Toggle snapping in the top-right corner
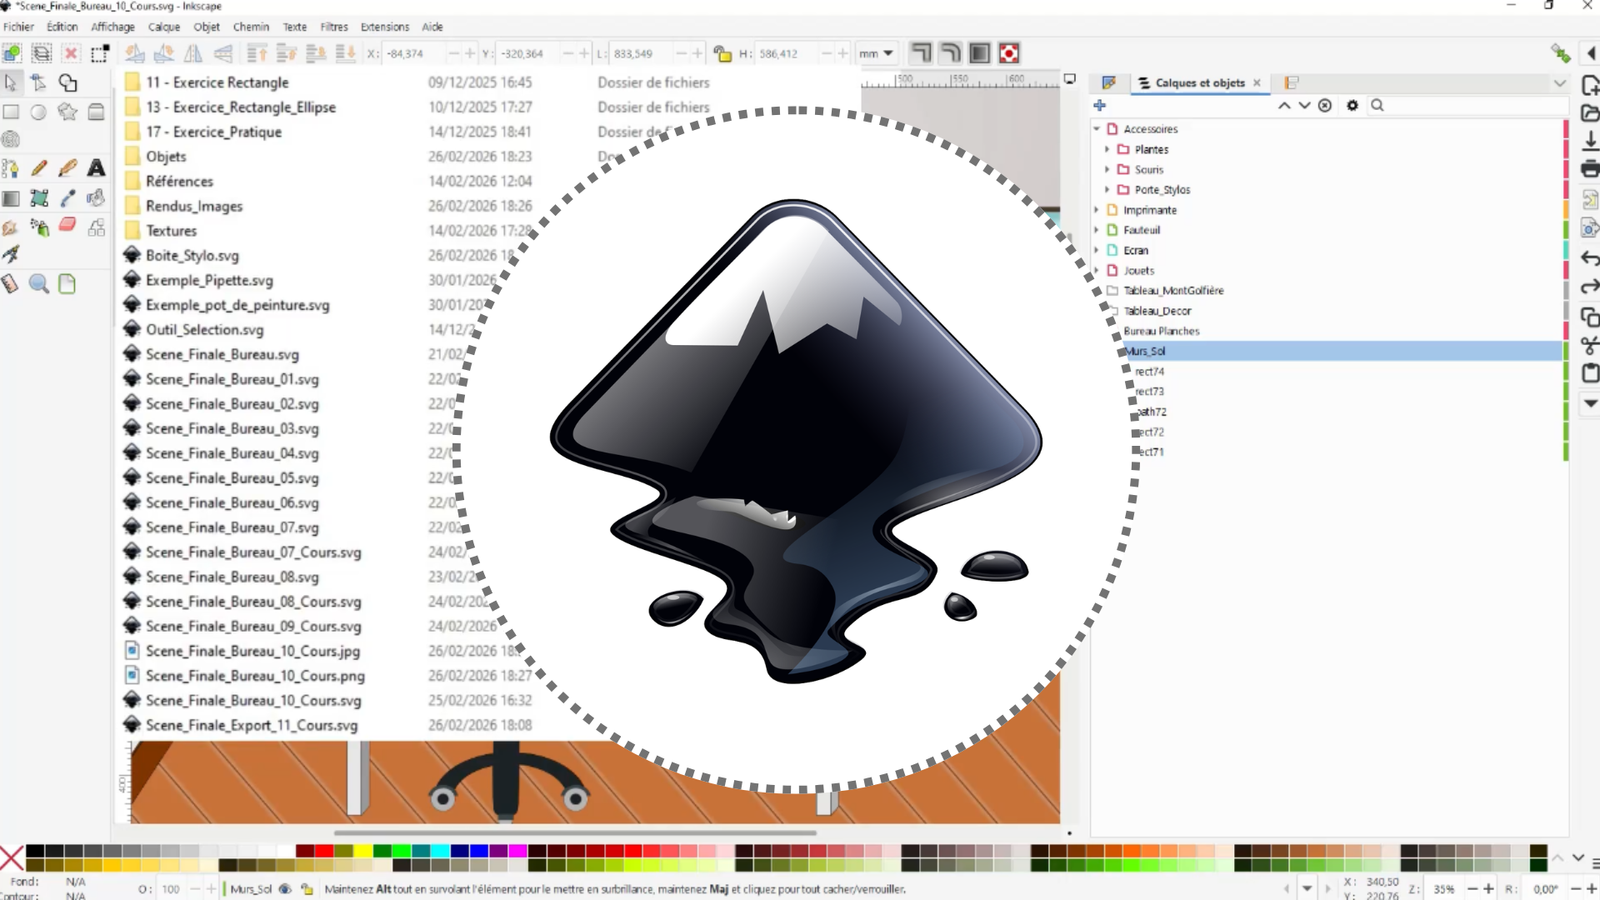Viewport: 1600px width, 900px height. click(1560, 53)
